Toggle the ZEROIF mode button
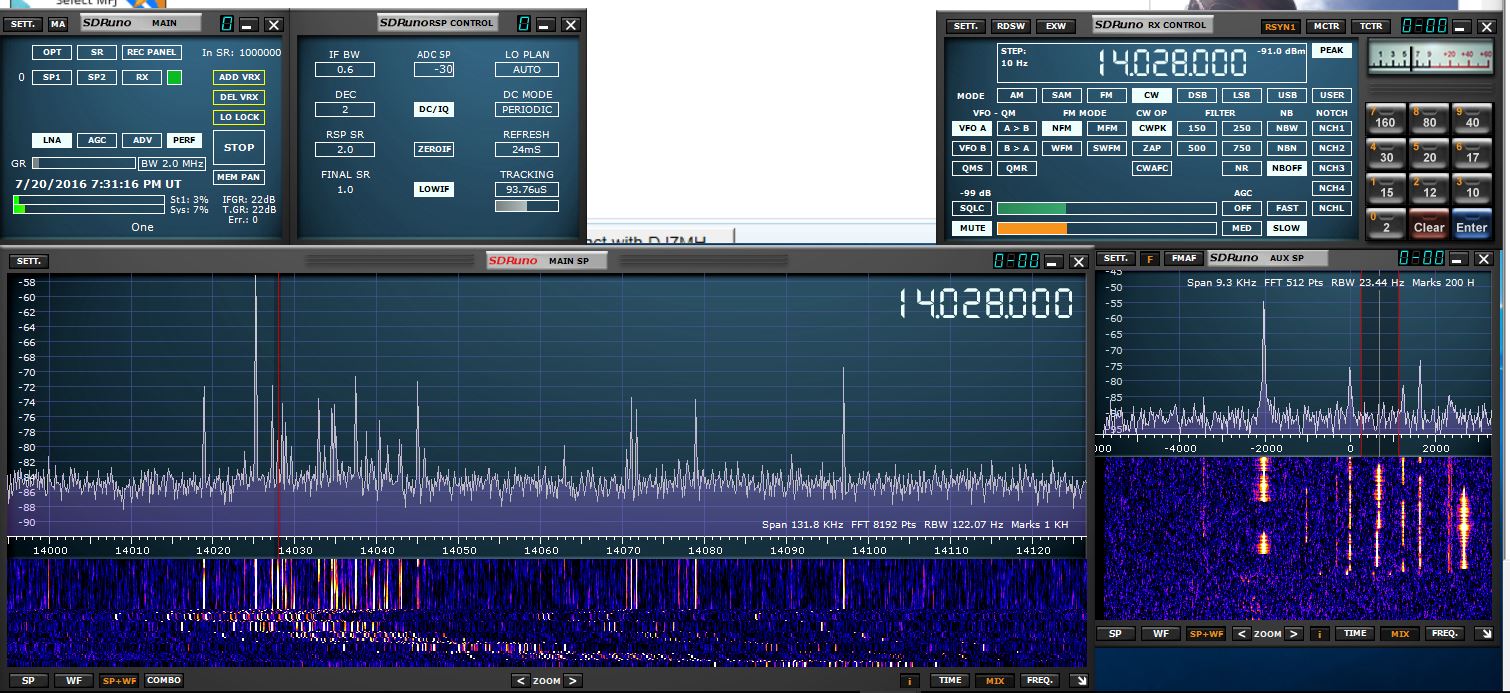 [434, 149]
